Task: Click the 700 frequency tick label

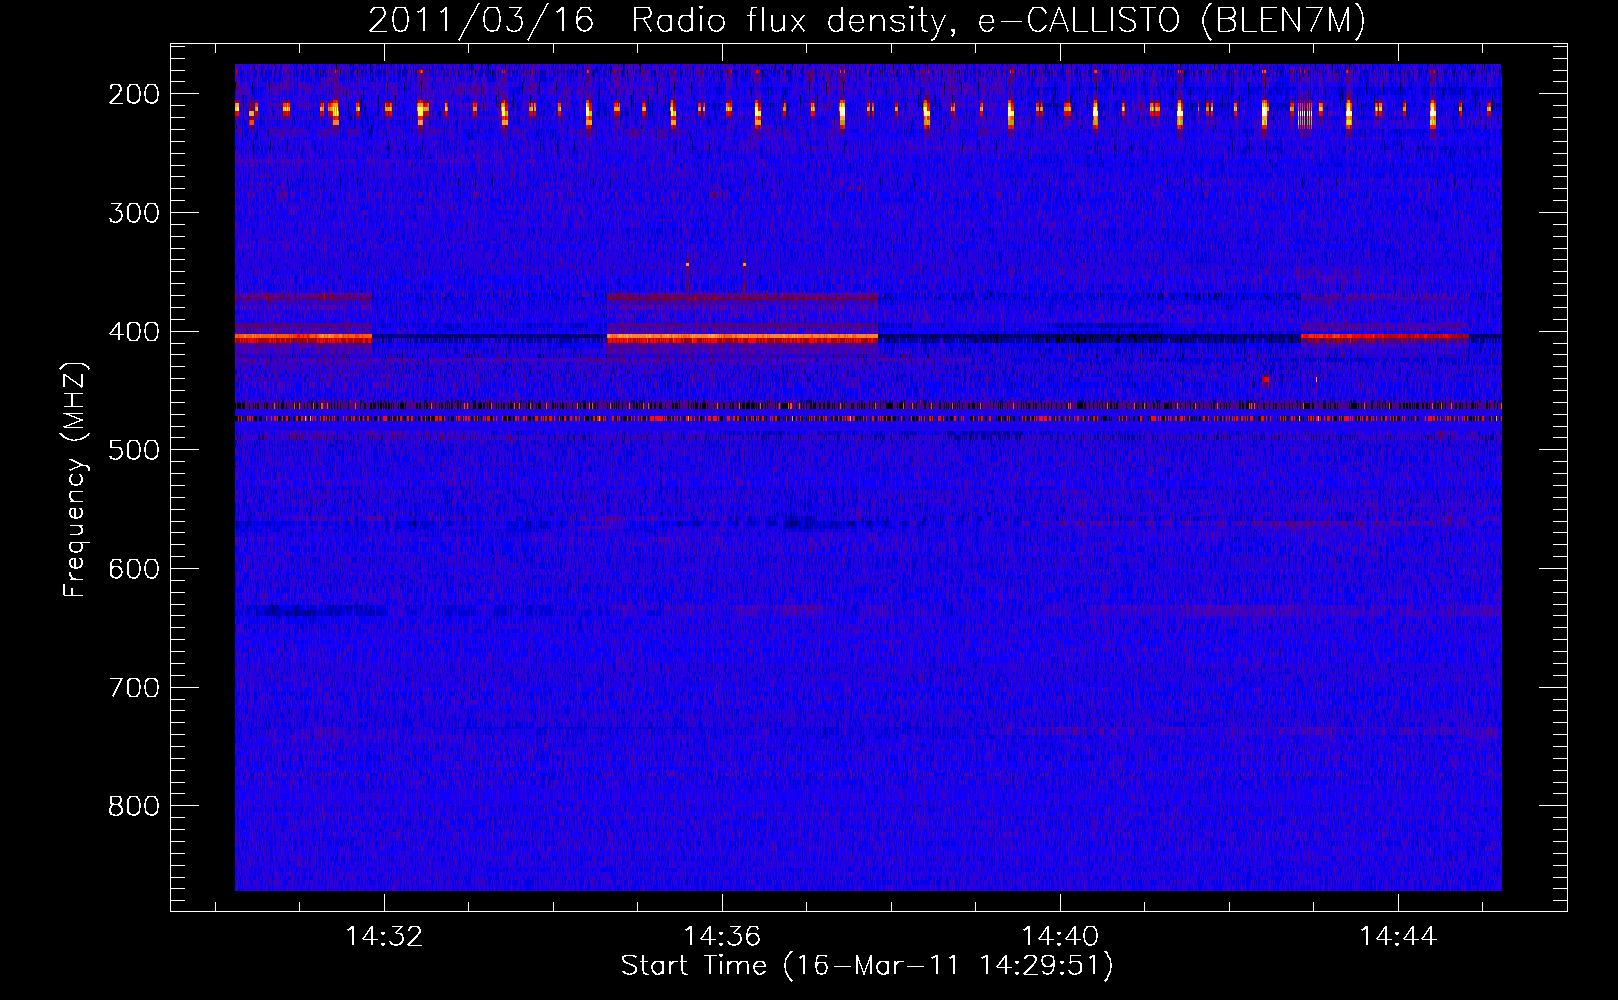Action: 134,688
